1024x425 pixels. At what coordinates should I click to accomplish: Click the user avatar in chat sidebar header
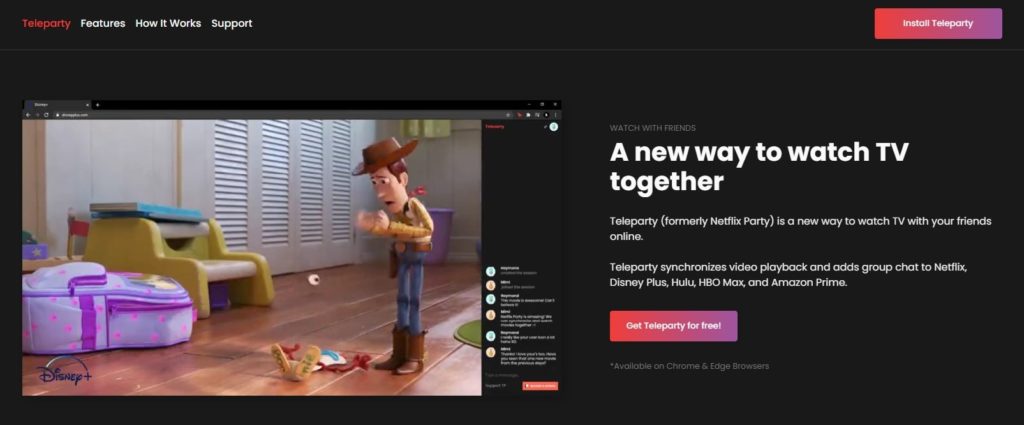pos(553,127)
